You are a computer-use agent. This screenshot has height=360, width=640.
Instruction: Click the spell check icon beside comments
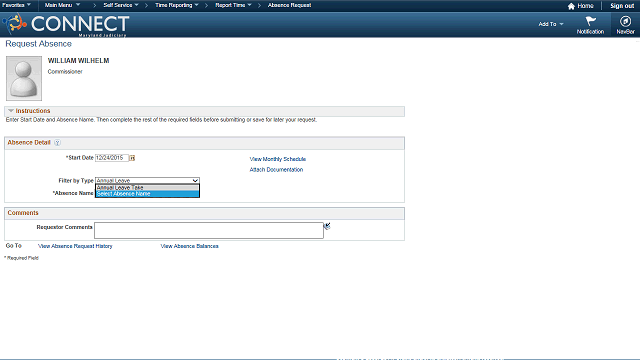[x=327, y=226]
